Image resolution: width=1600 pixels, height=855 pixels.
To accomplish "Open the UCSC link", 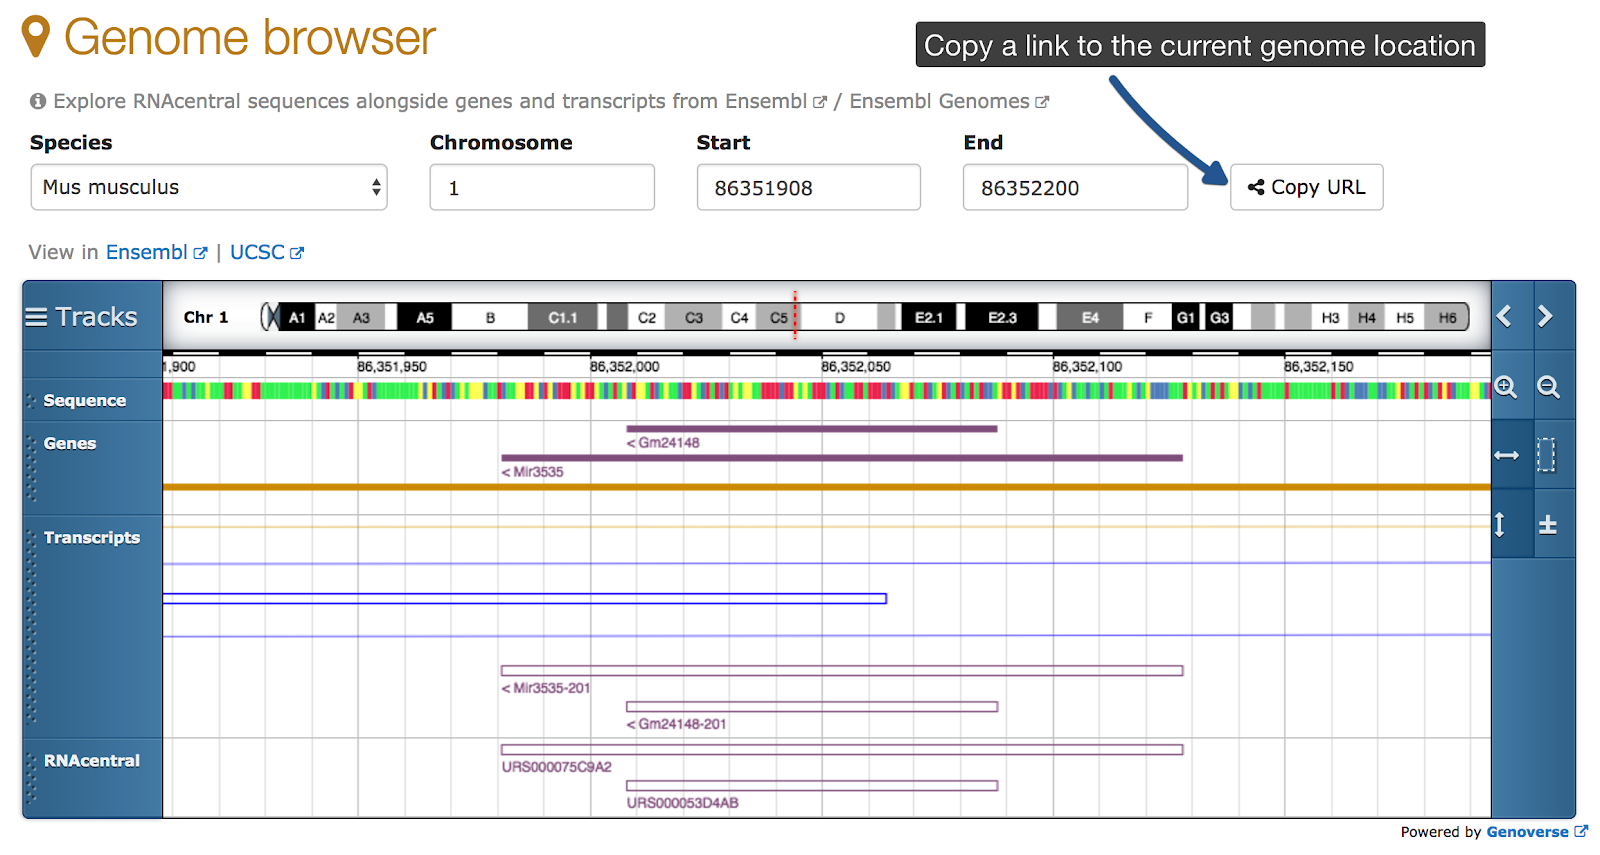I will point(267,252).
